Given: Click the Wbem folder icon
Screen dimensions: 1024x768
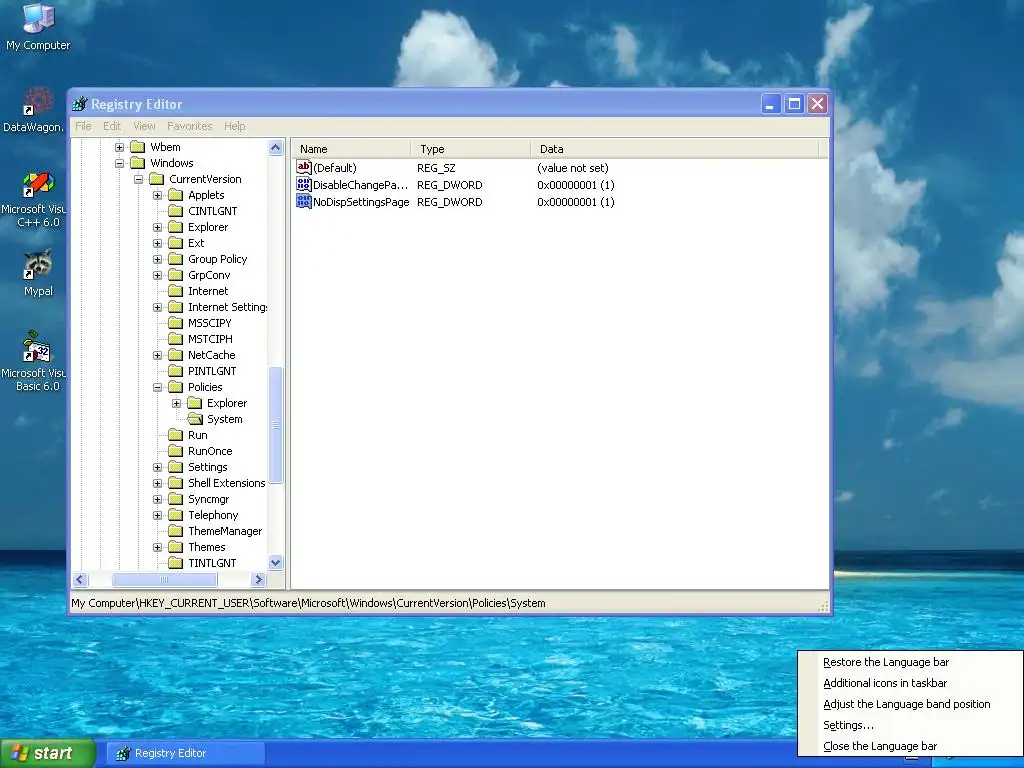Looking at the screenshot, I should 137,147.
